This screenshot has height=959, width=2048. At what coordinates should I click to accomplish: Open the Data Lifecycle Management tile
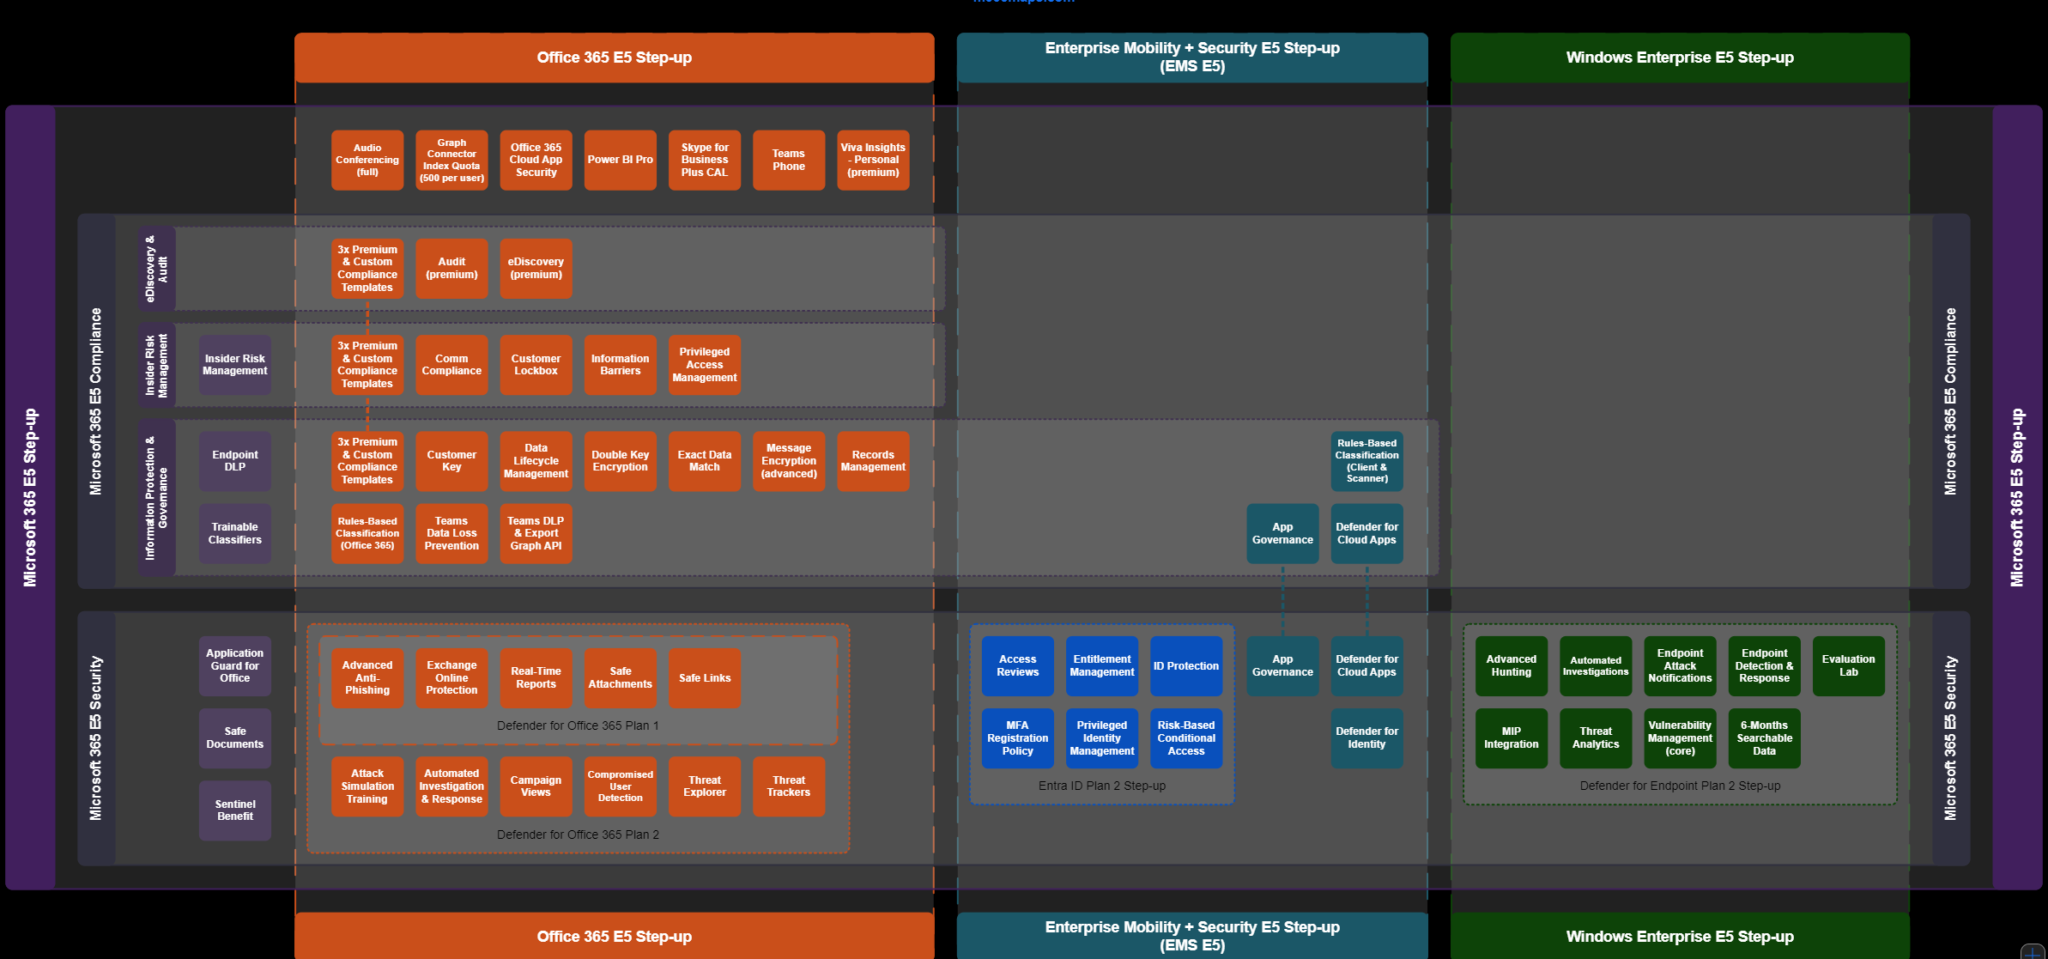(536, 461)
